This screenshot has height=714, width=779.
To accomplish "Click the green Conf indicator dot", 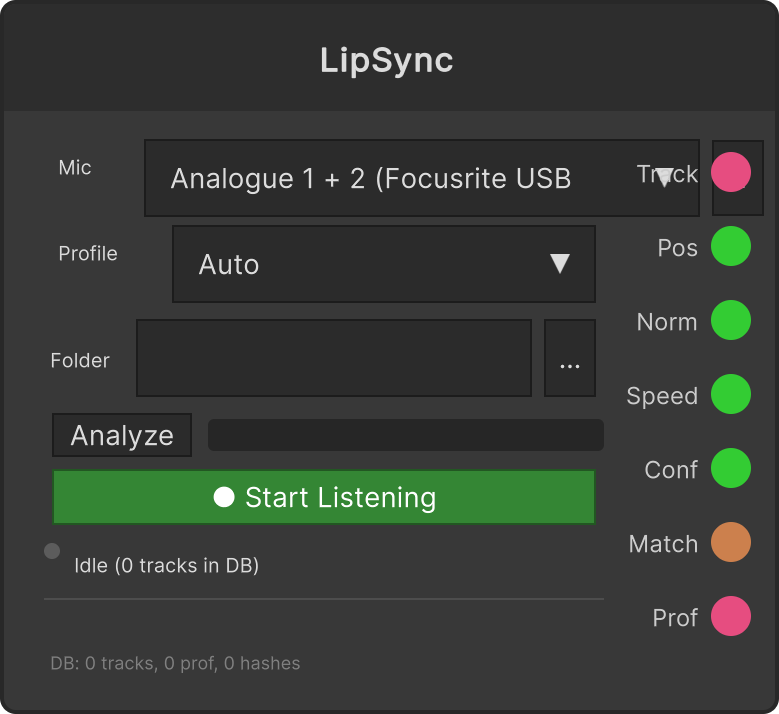I will [730, 469].
